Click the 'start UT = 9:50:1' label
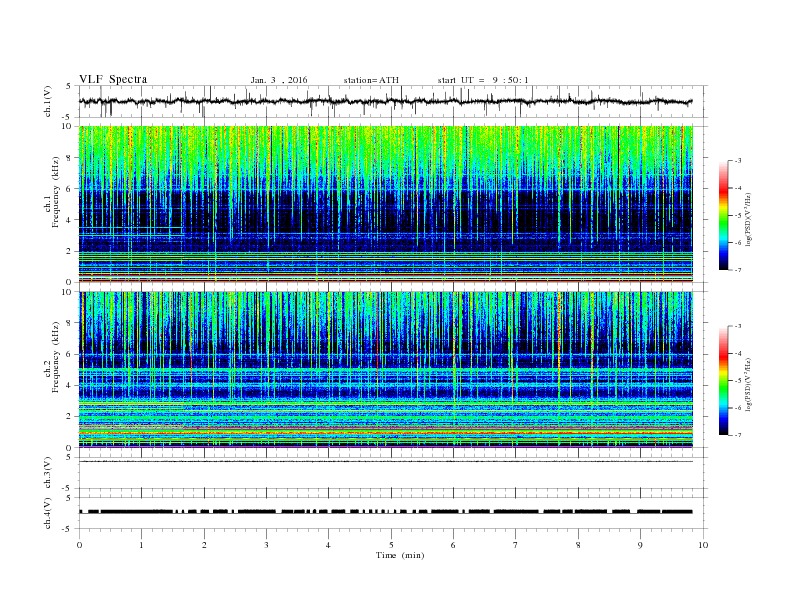 pos(483,80)
